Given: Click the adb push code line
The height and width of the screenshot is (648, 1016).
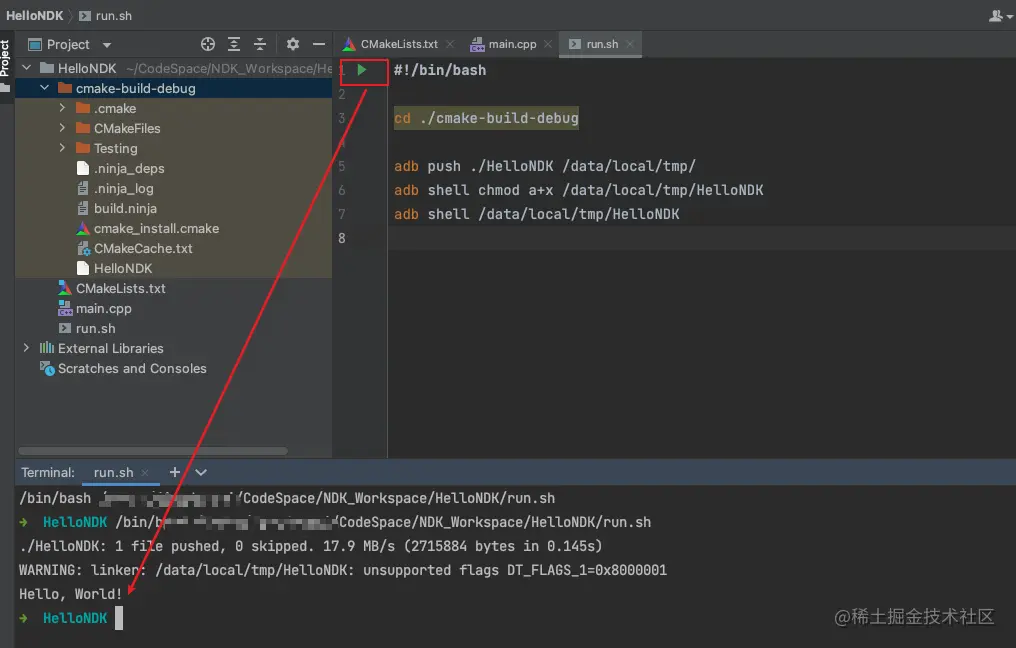Looking at the screenshot, I should pos(545,166).
